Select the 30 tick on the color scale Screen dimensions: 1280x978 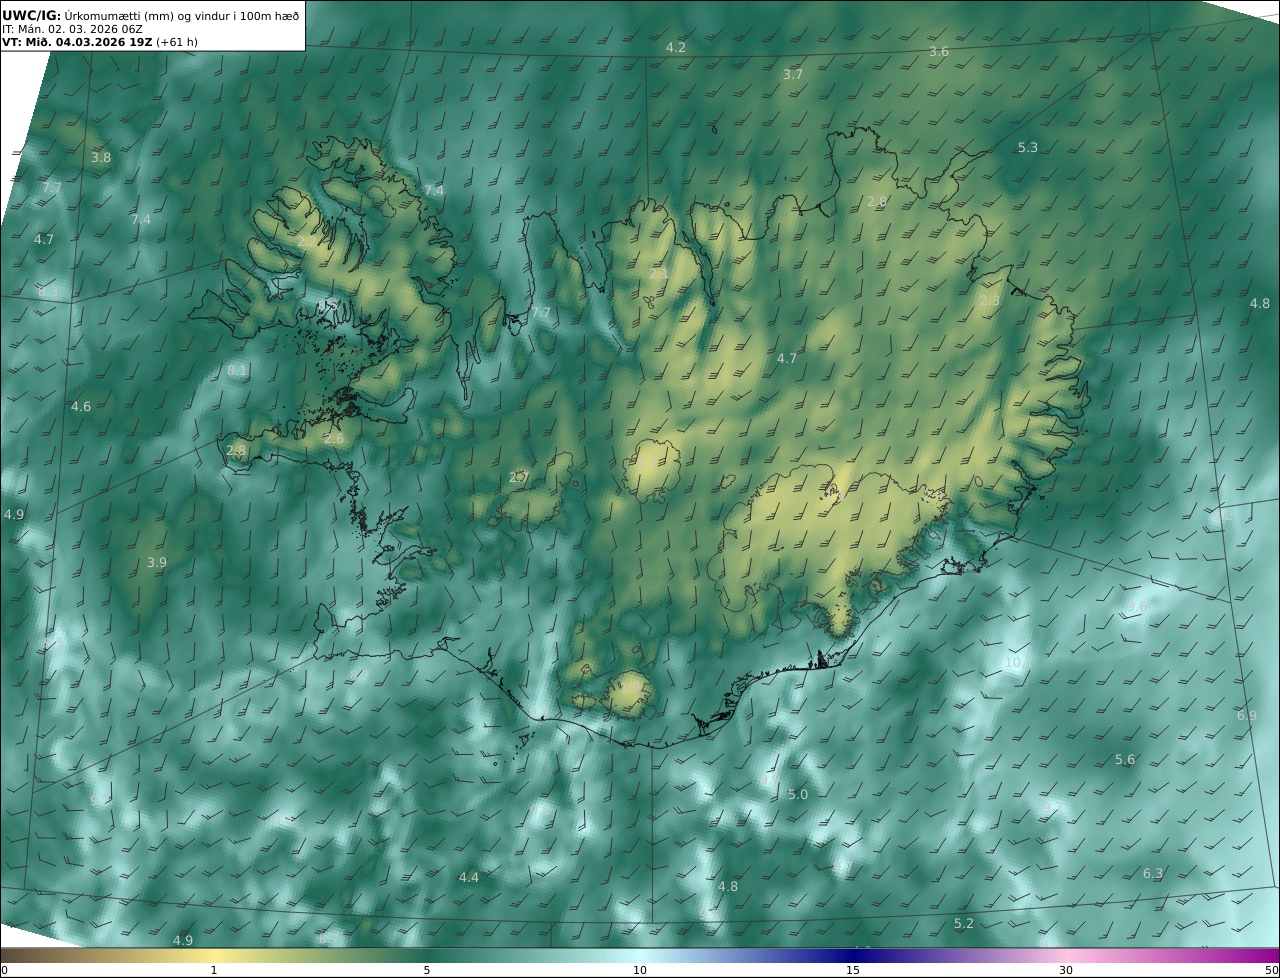click(1066, 970)
